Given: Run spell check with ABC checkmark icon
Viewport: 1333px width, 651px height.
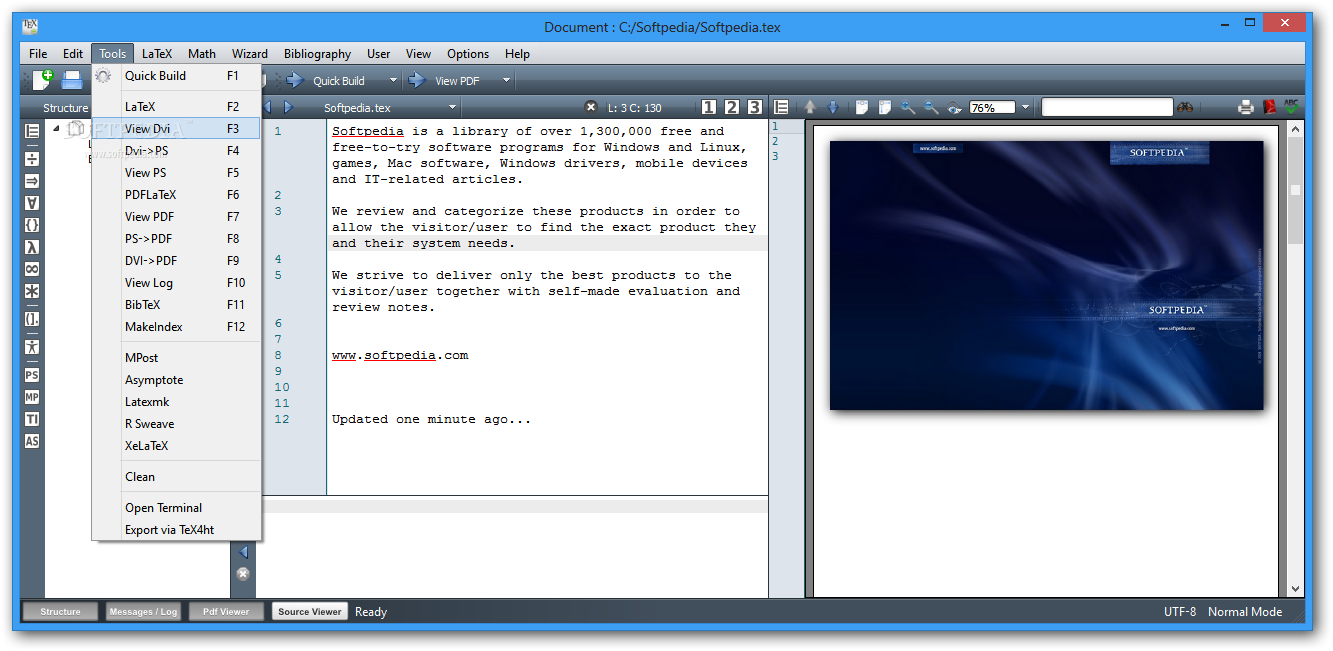Looking at the screenshot, I should 1291,107.
